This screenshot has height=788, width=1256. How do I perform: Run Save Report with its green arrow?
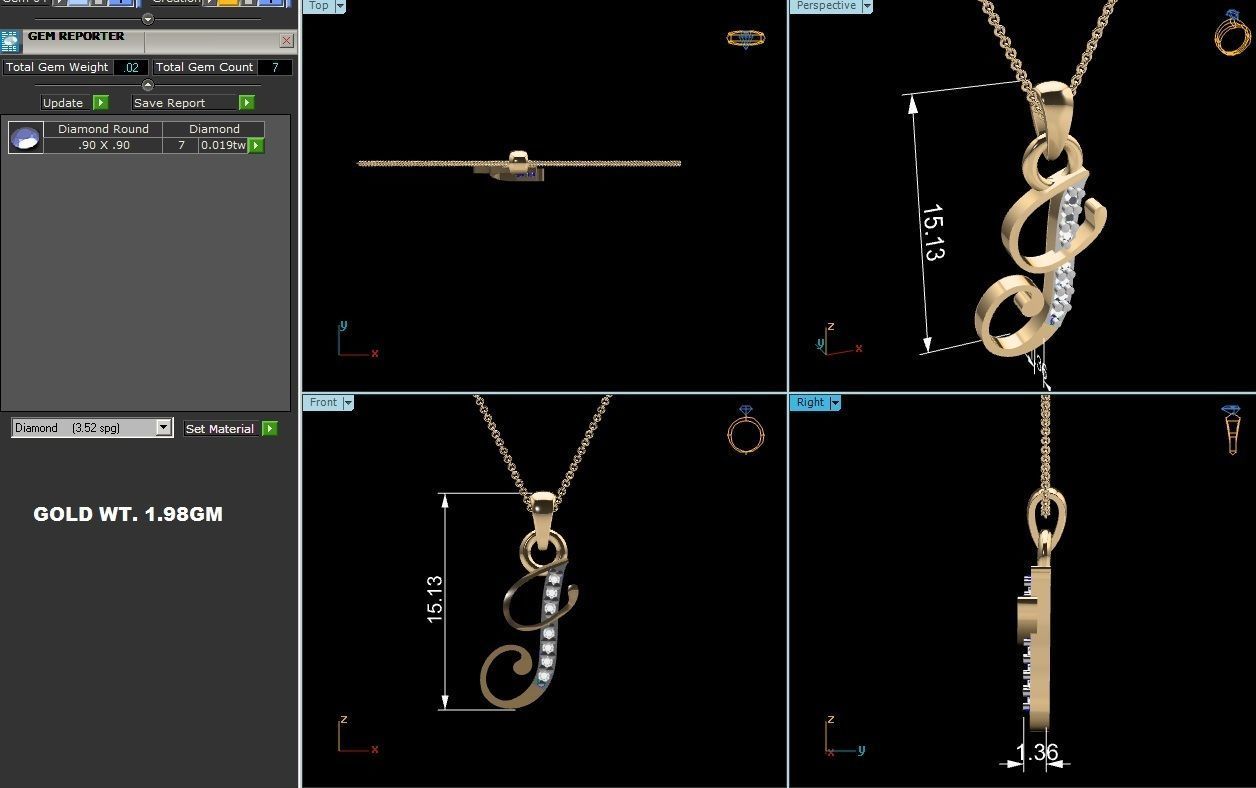(246, 103)
